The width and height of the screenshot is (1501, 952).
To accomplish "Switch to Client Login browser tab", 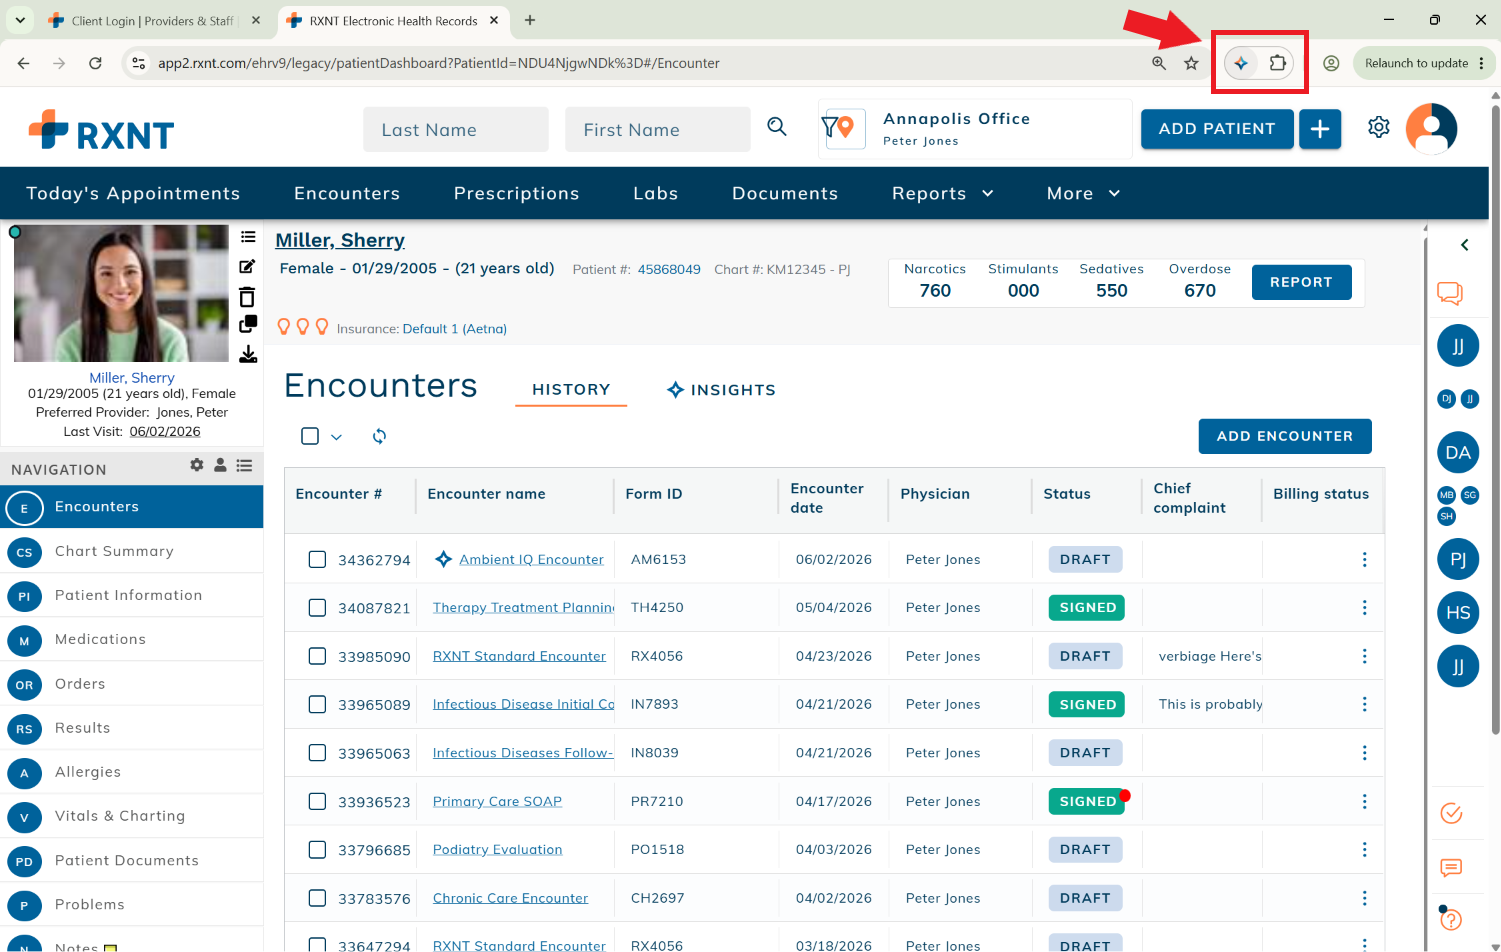I will point(153,20).
